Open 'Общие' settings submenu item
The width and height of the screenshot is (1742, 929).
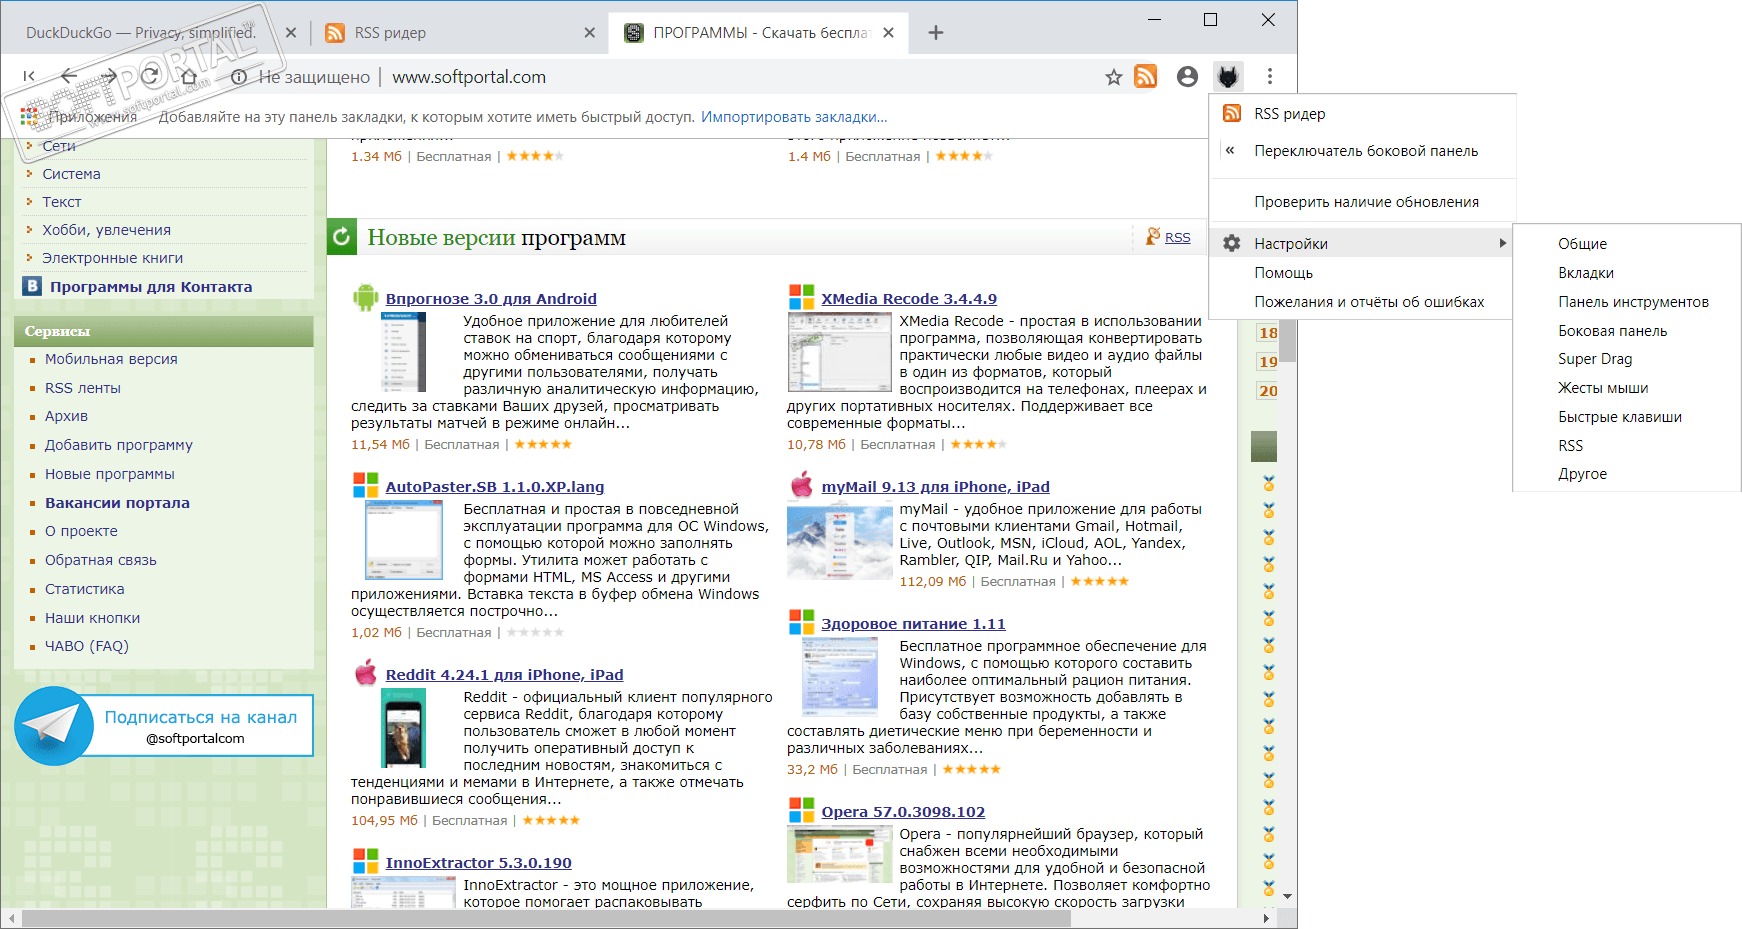[1627, 244]
